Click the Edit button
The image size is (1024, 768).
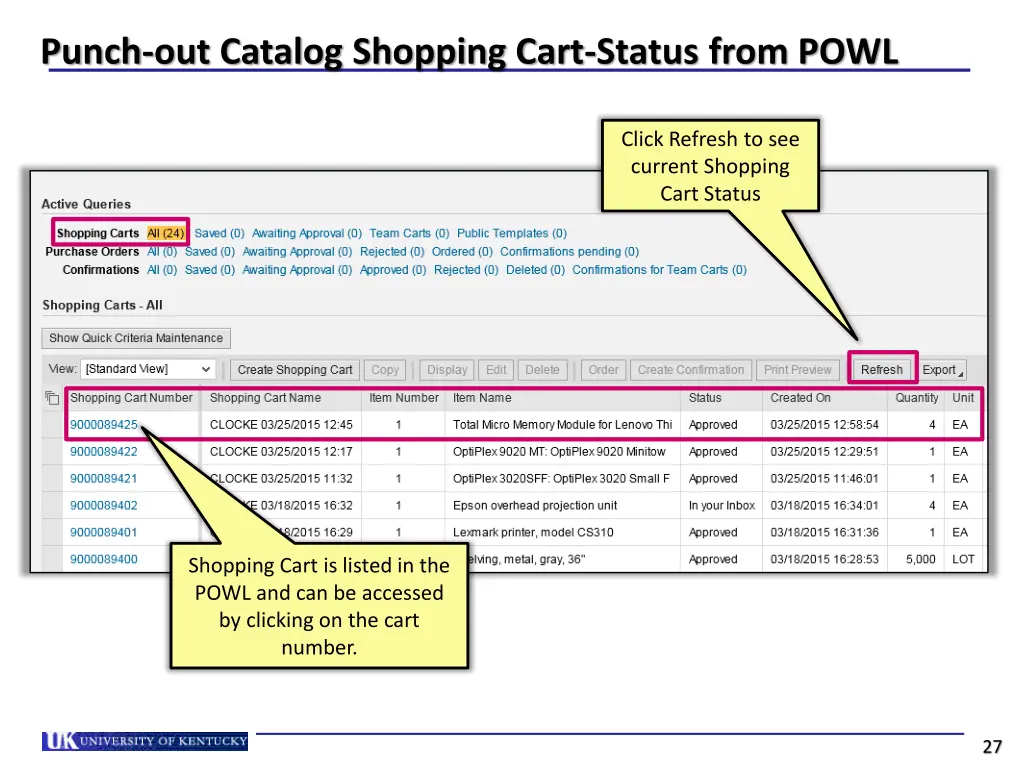click(496, 370)
